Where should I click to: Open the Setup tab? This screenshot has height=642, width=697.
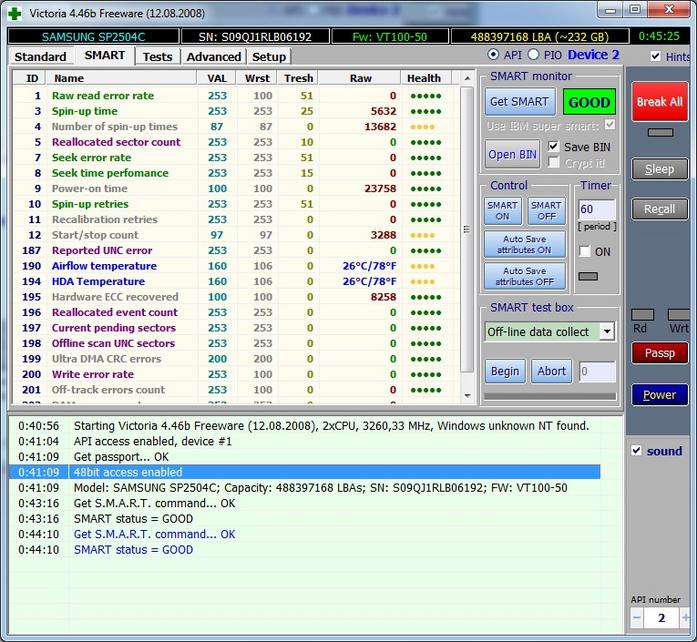click(x=269, y=57)
